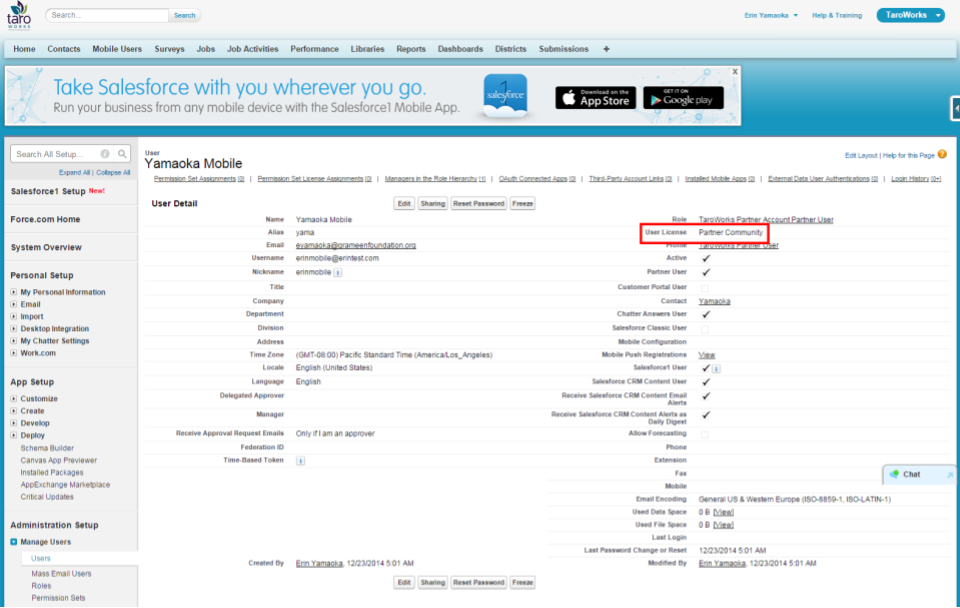This screenshot has height=608, width=960.
Task: Open the user's email address link
Action: 356,246
